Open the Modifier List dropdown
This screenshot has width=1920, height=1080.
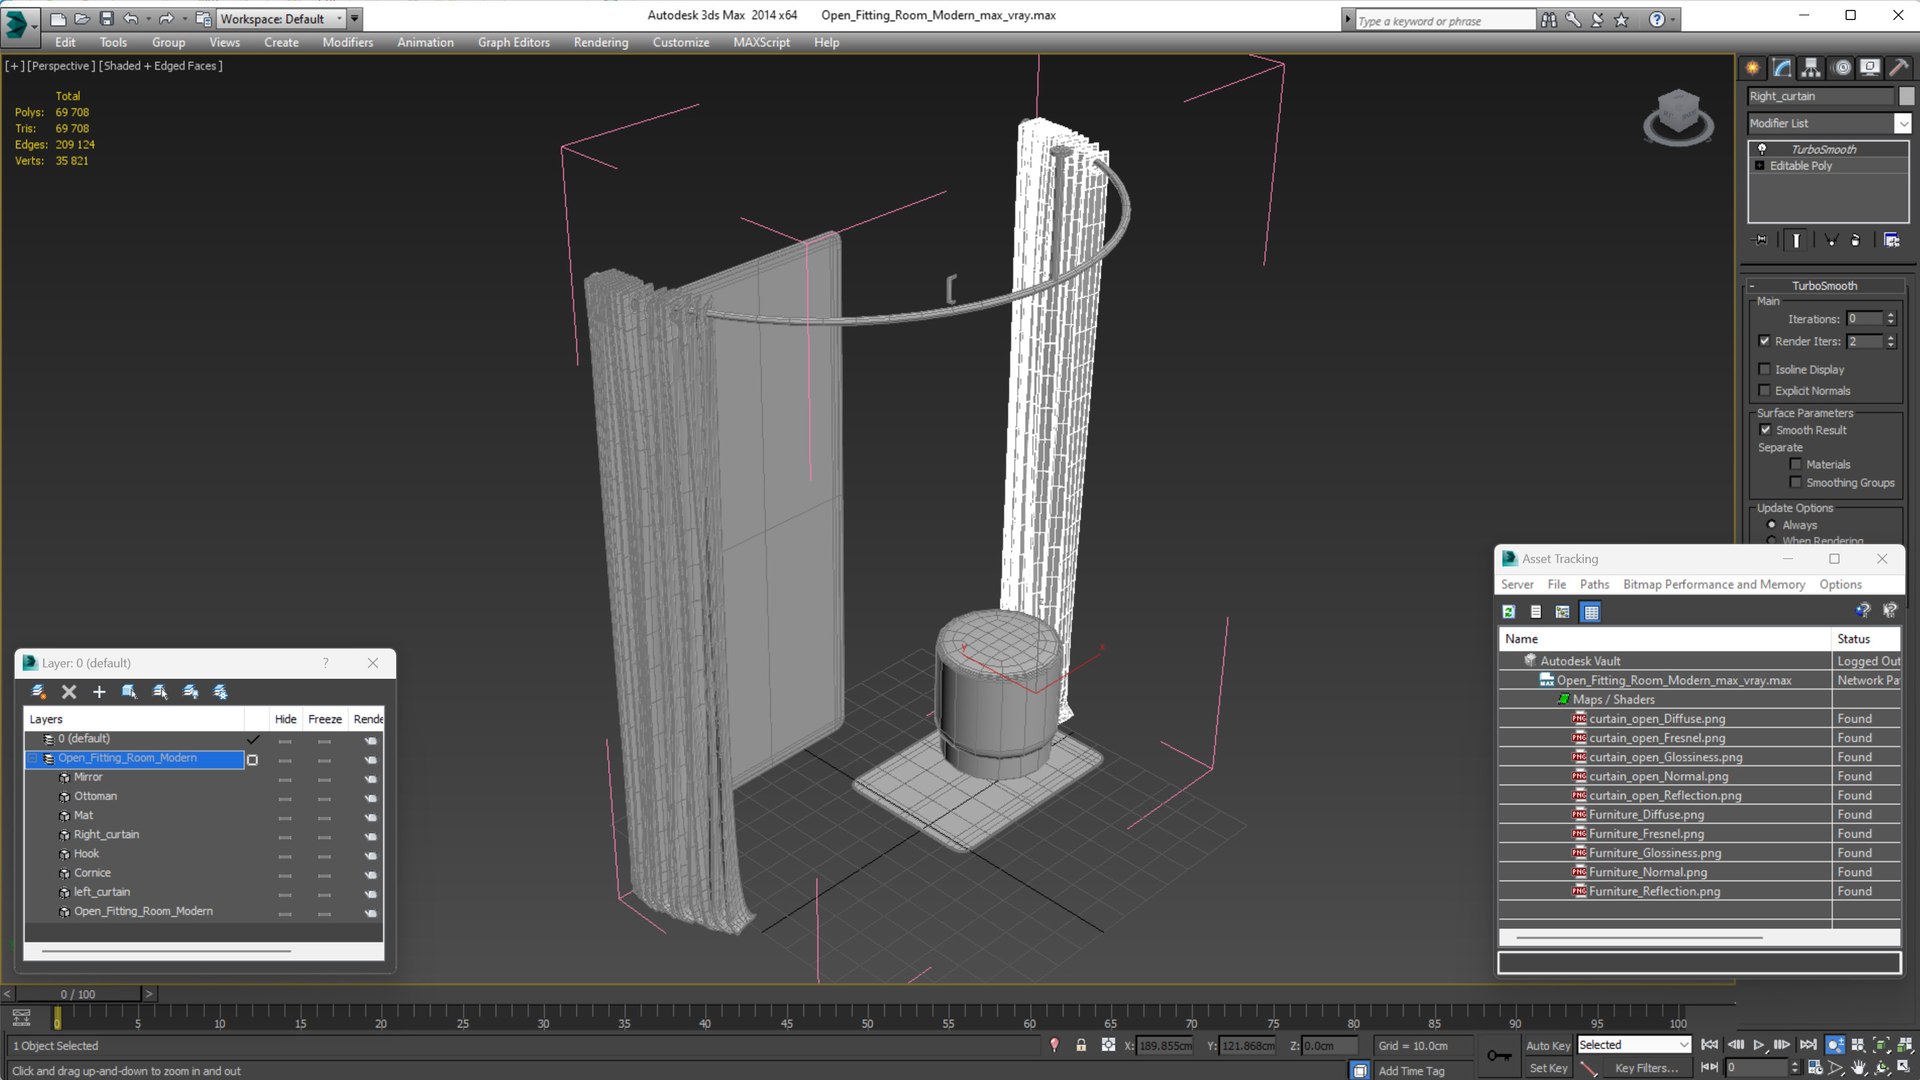pos(1902,123)
